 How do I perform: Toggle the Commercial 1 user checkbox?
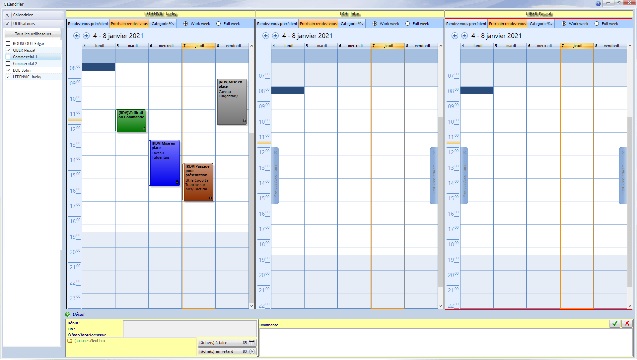click(x=8, y=57)
